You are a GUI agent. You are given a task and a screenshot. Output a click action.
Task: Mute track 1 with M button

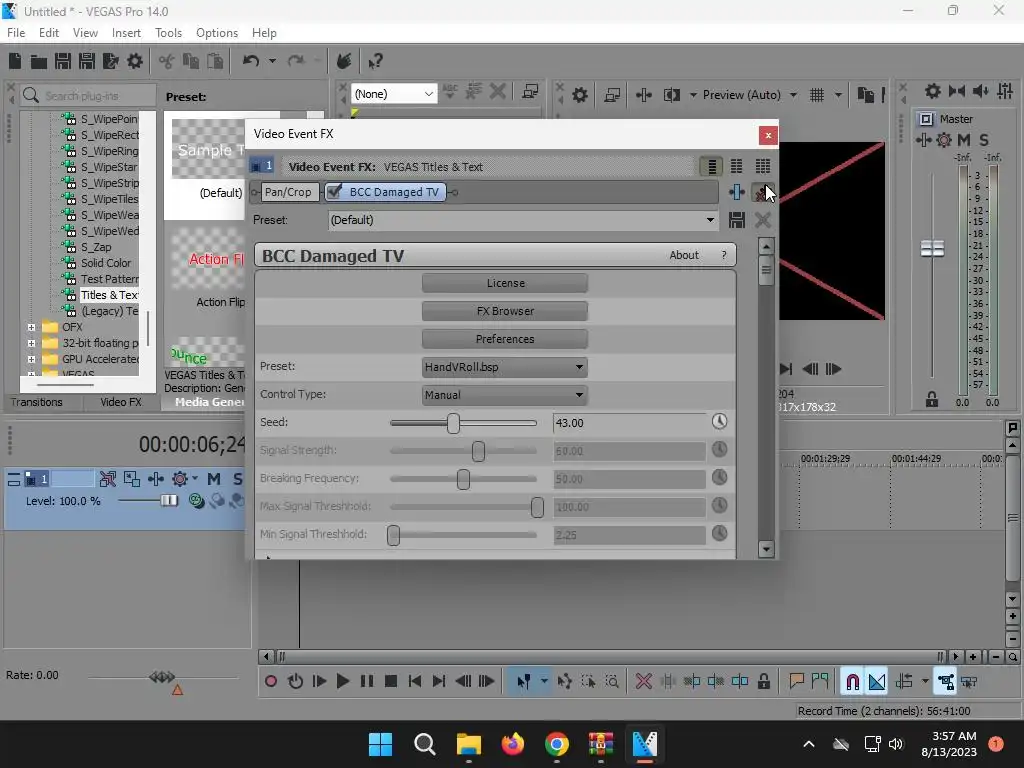(214, 479)
